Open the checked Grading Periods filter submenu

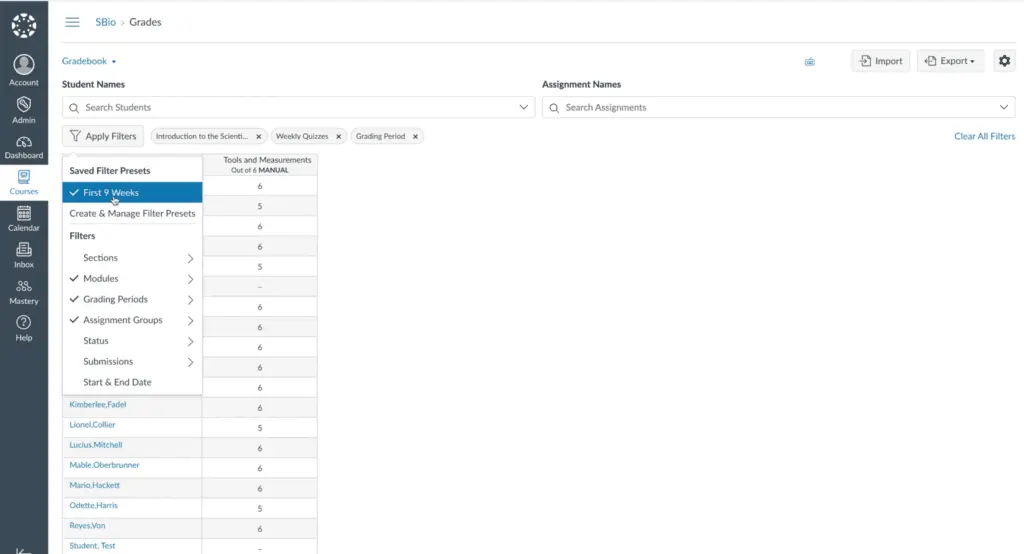click(132, 299)
